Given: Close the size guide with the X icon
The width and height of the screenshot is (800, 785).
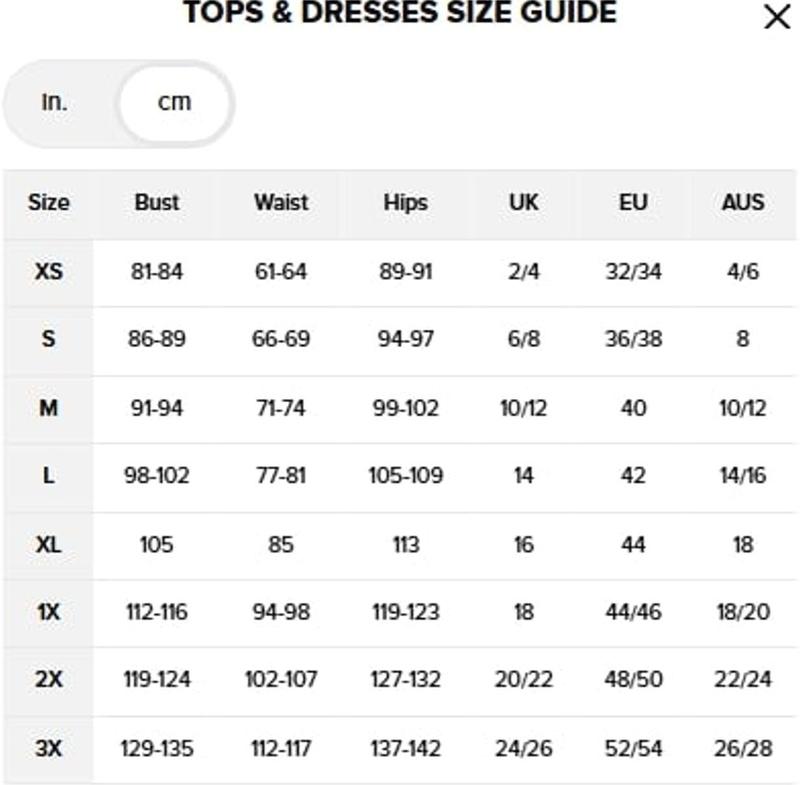Looking at the screenshot, I should (x=776, y=17).
